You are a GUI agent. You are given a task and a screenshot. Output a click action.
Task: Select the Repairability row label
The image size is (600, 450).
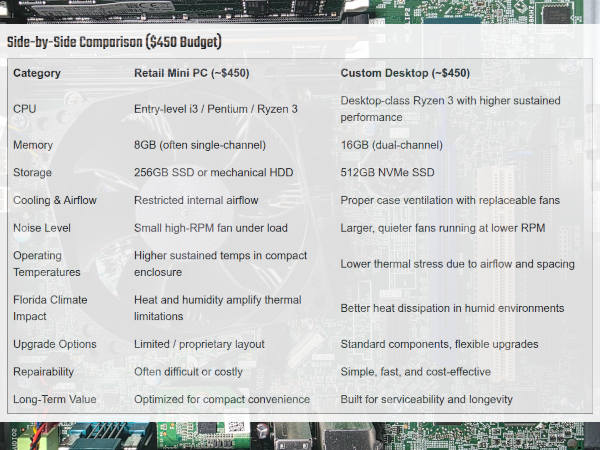click(x=45, y=371)
